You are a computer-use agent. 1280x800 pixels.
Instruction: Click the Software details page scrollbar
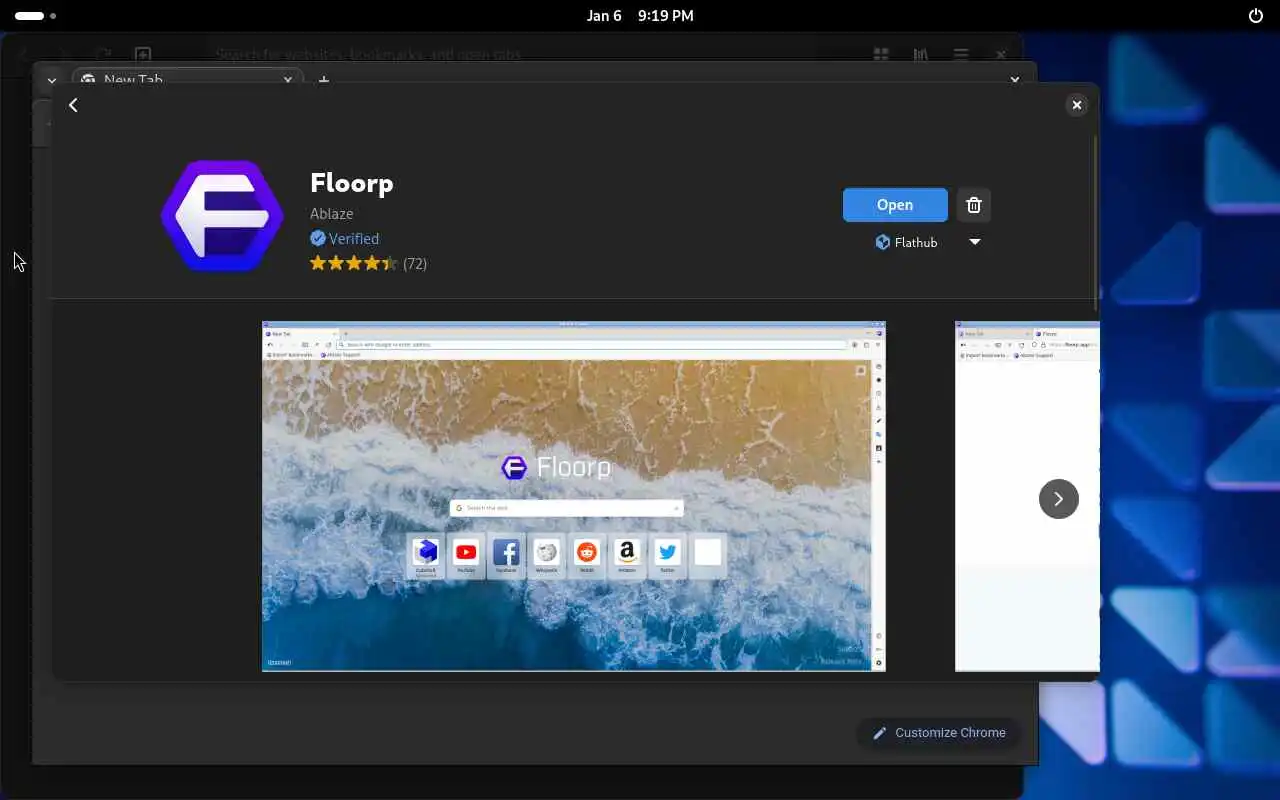1096,220
